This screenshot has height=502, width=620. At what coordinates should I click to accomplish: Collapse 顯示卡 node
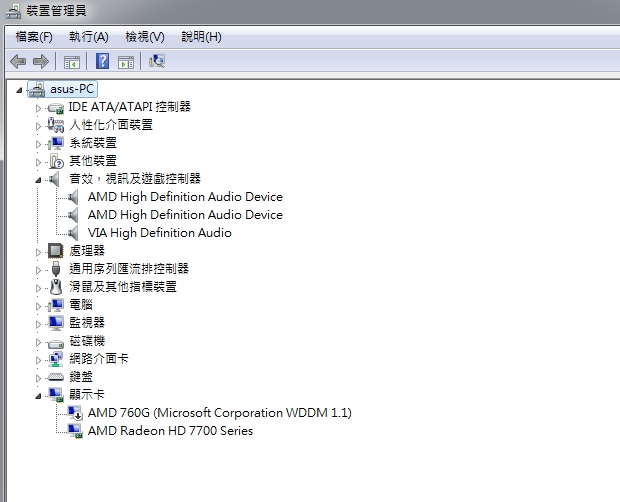[x=38, y=396]
